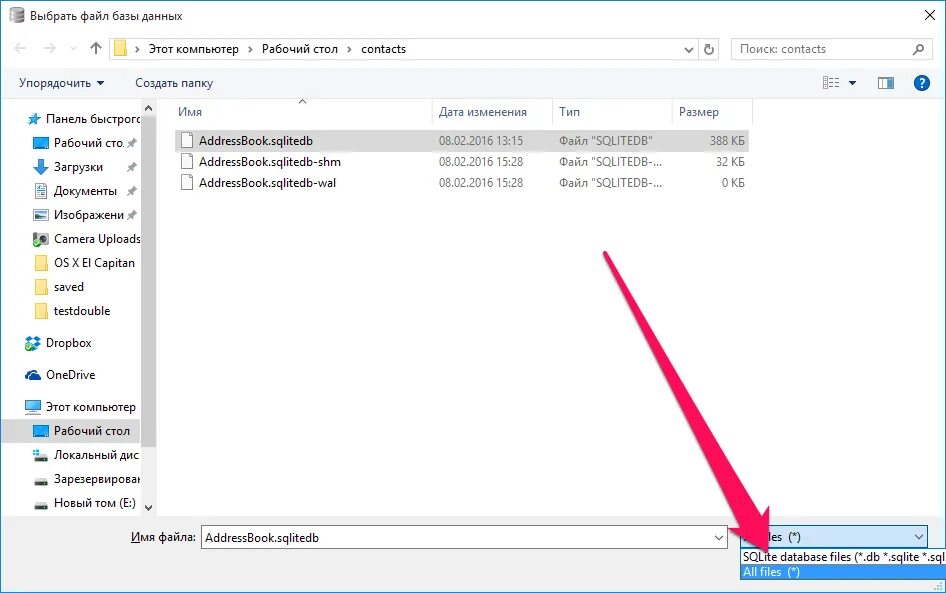
Task: Select AddressBook.sqlitedb-shm file
Action: point(462,162)
